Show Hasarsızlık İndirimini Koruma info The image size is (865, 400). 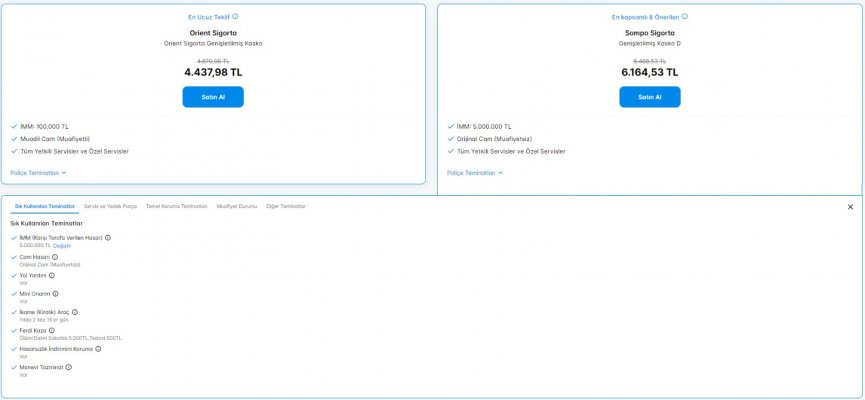[x=98, y=349]
